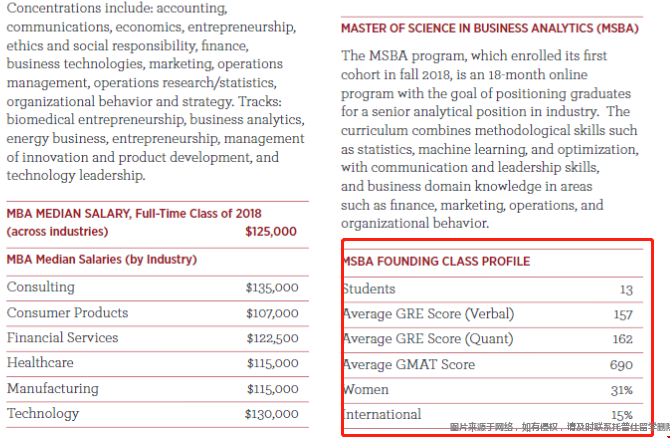The image size is (670, 438).
Task: Select the Average GRE Score (Quant) value 162
Action: (x=623, y=339)
